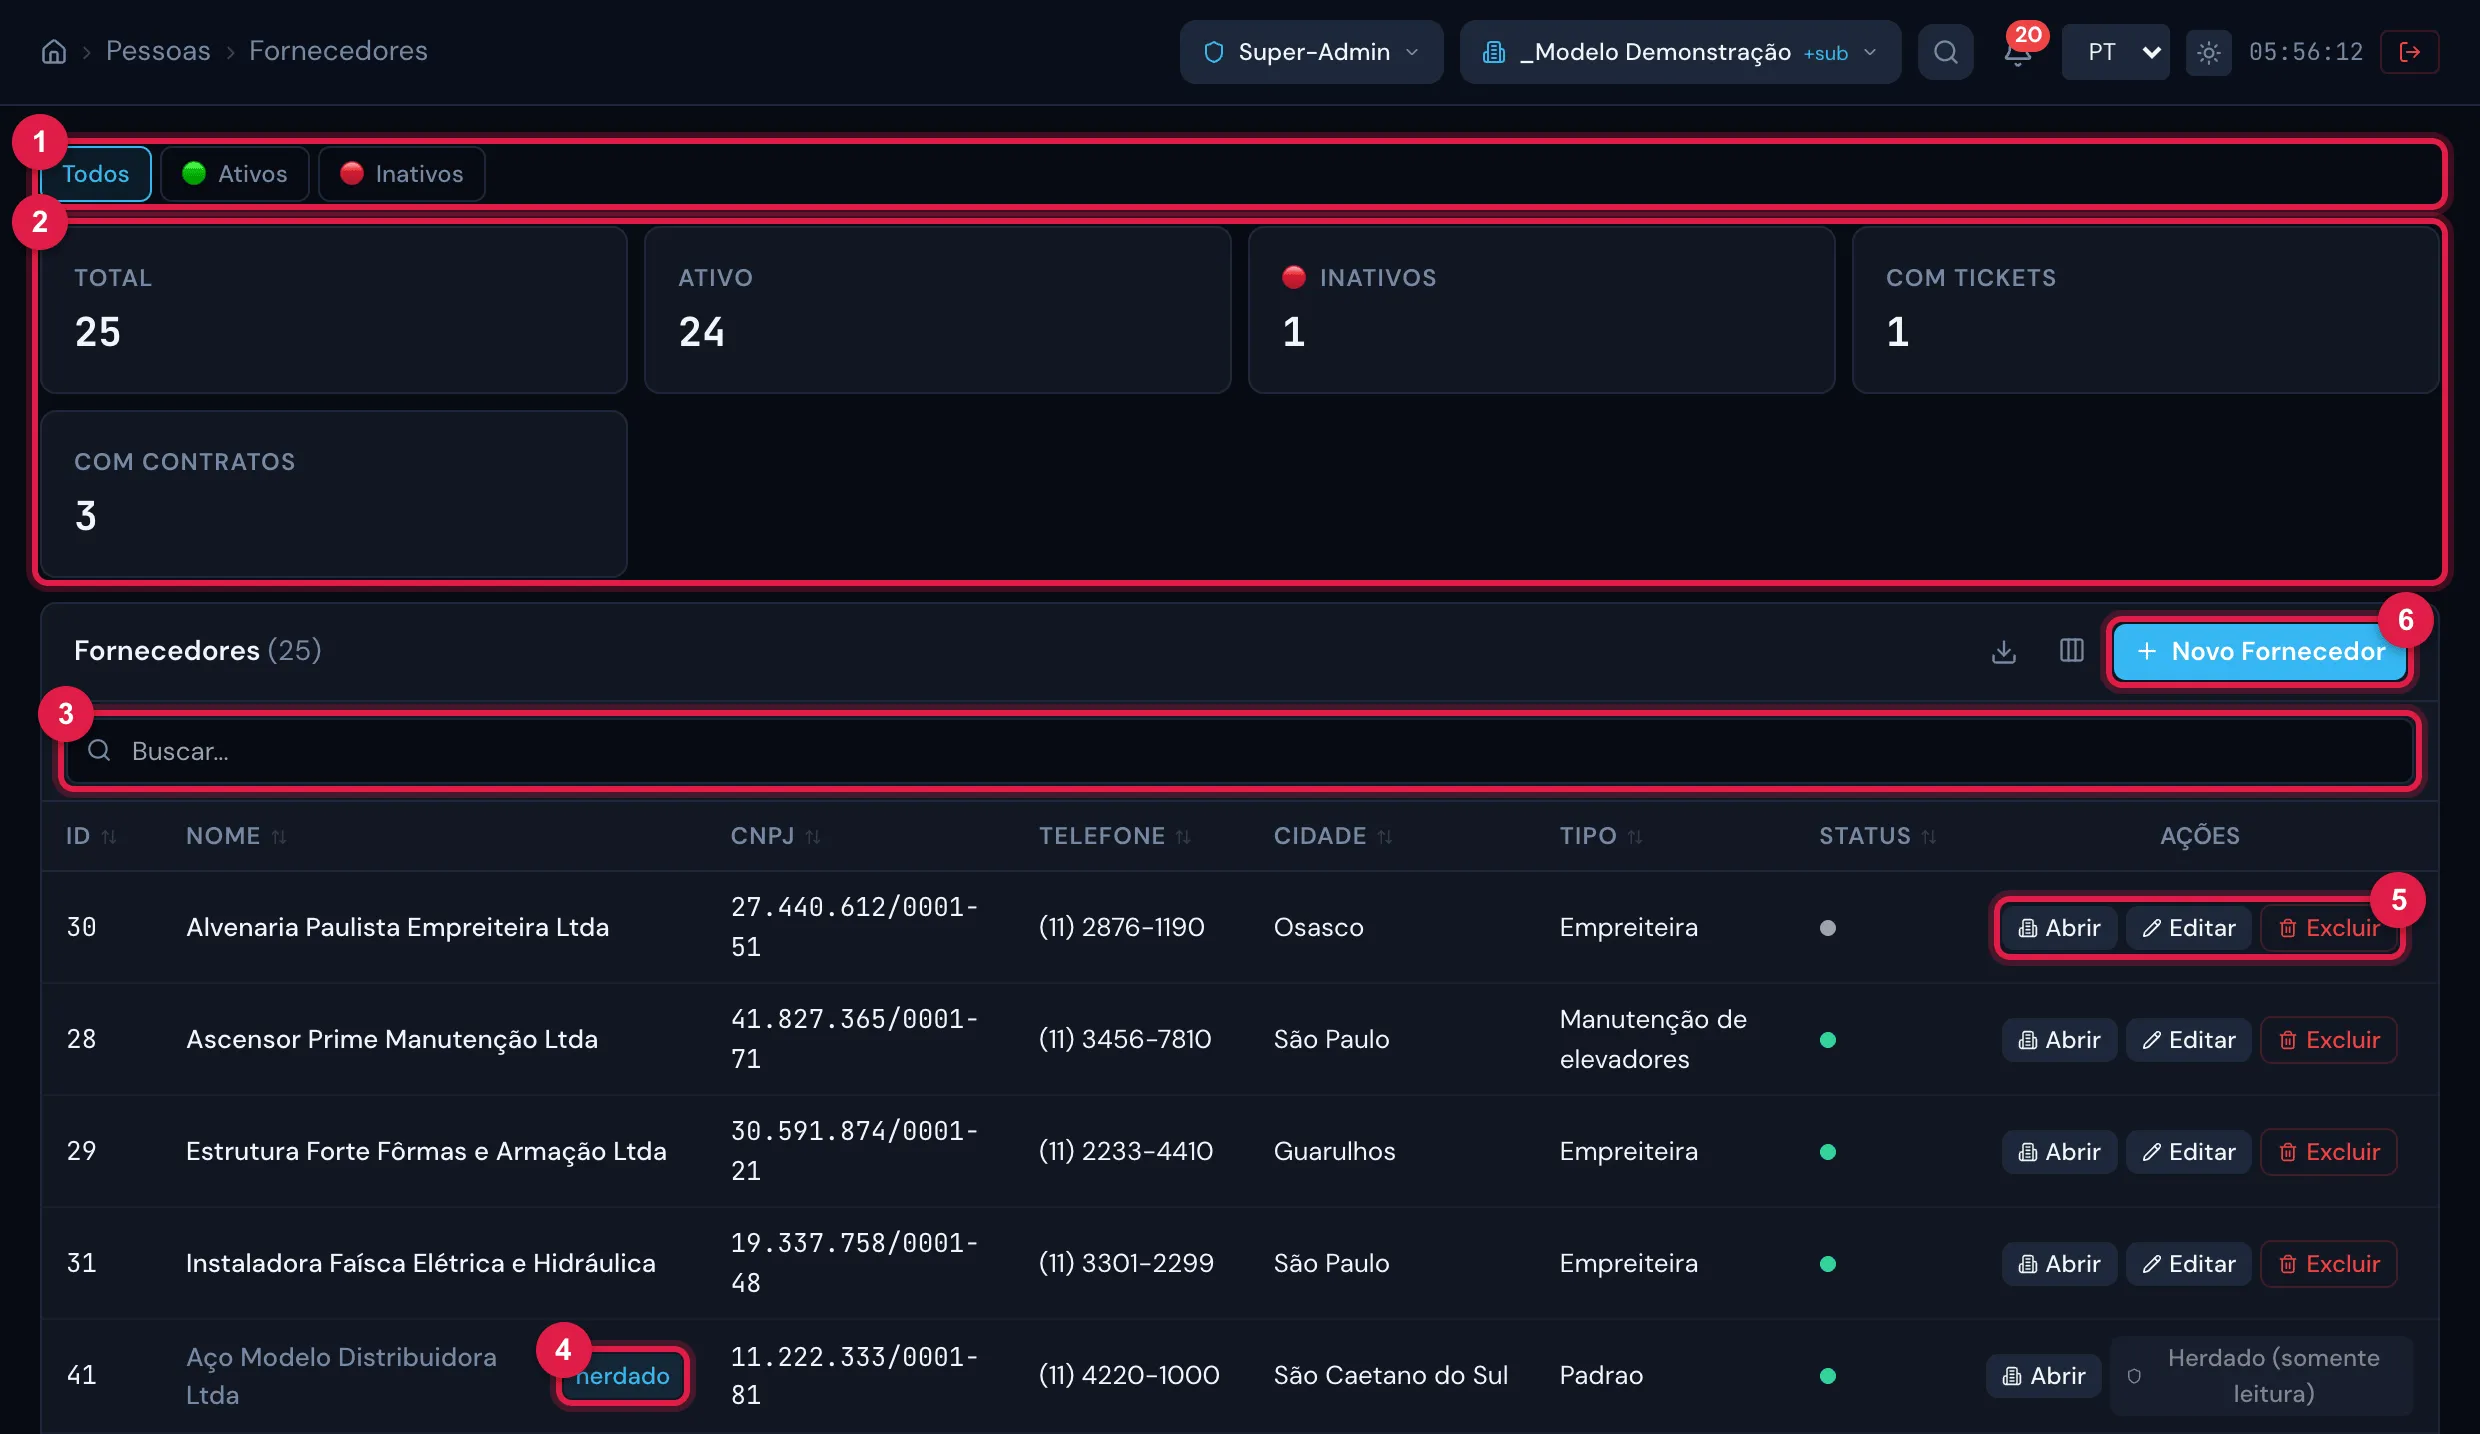Edit Alvenaria Paulista Empreiteira Ltda row
Viewport: 2480px width, 1434px height.
coord(2188,928)
